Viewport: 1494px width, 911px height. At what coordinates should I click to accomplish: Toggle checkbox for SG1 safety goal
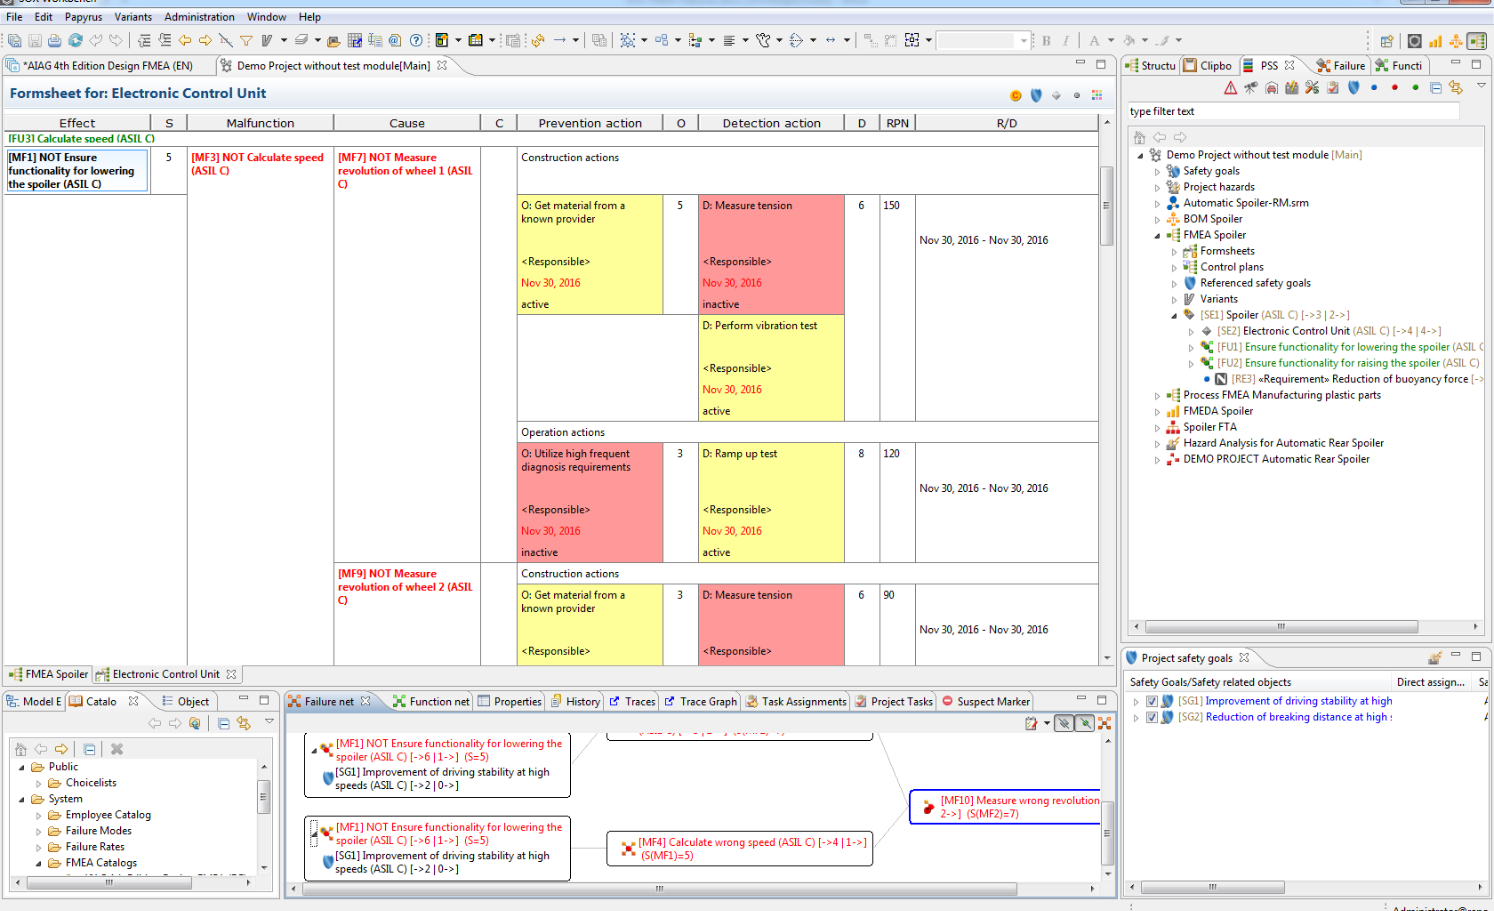click(1151, 702)
